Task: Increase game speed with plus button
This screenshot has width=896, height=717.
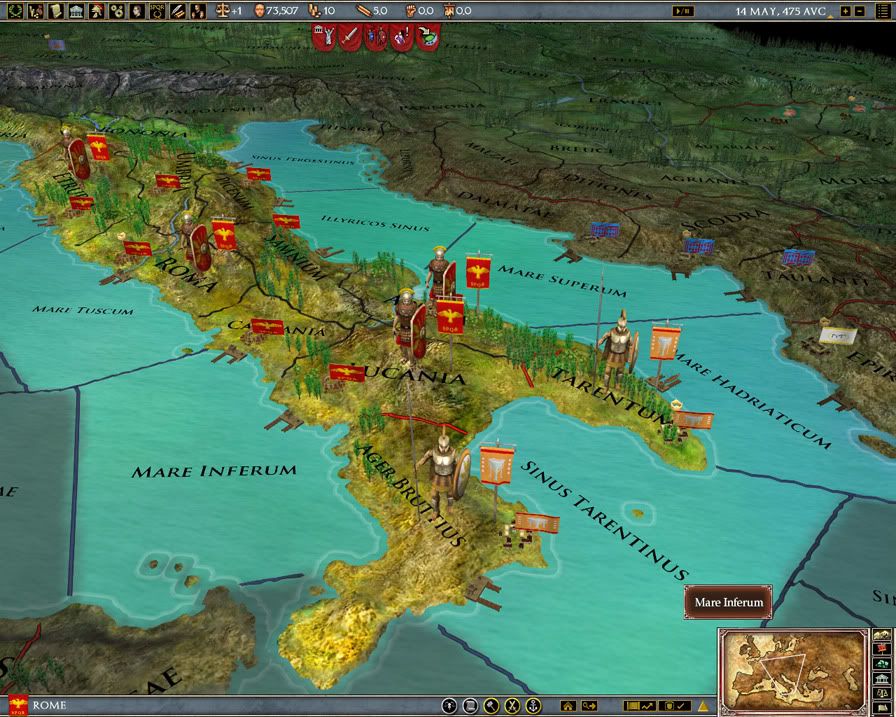Action: pos(846,11)
